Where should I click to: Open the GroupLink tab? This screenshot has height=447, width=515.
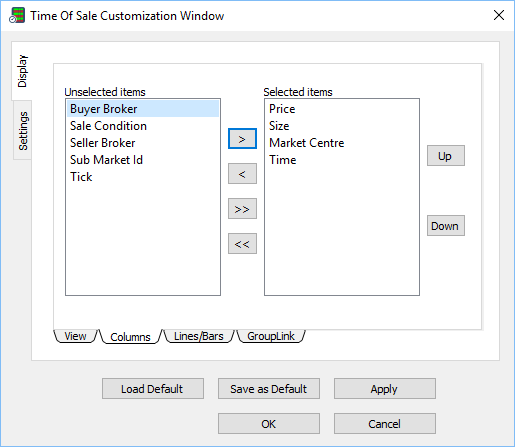[271, 336]
